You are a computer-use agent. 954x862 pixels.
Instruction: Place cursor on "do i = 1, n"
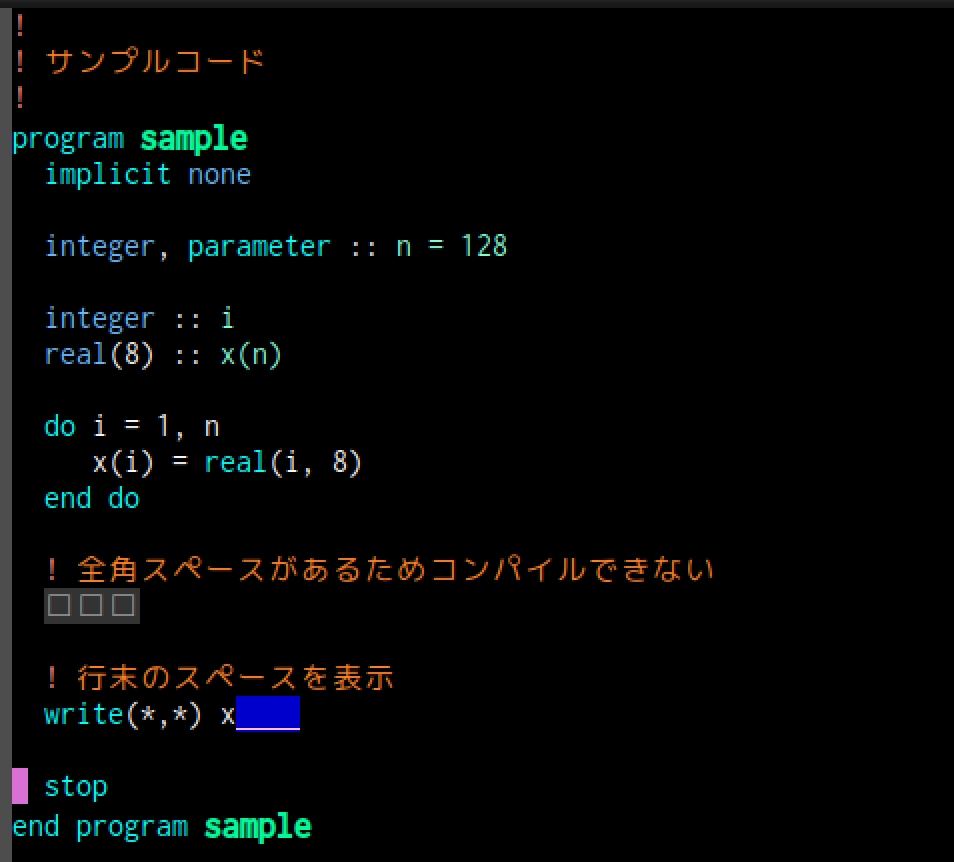pos(131,426)
